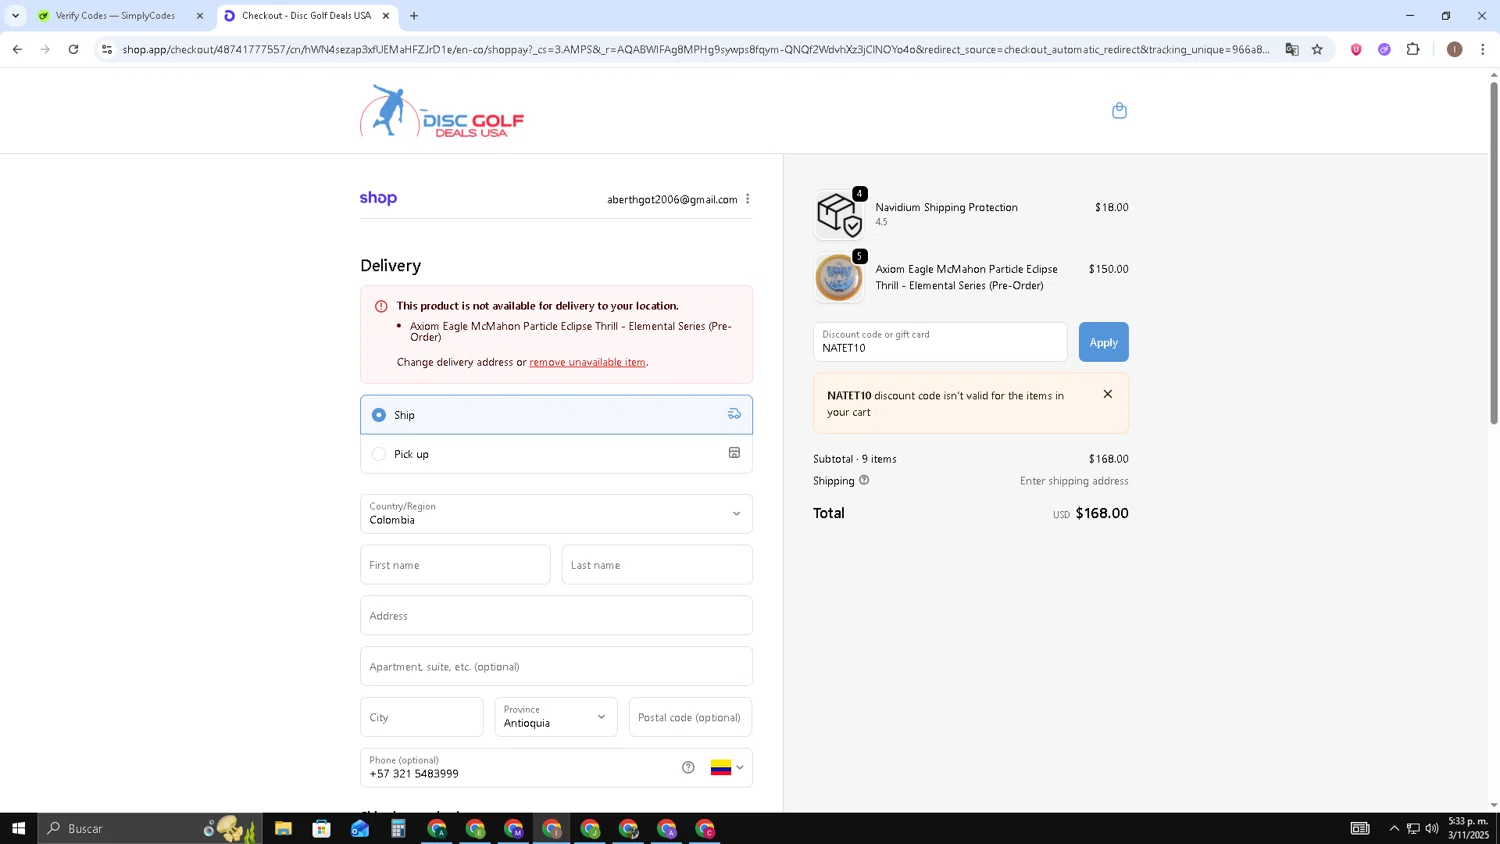Open the taskbar clock and date

(1468, 828)
